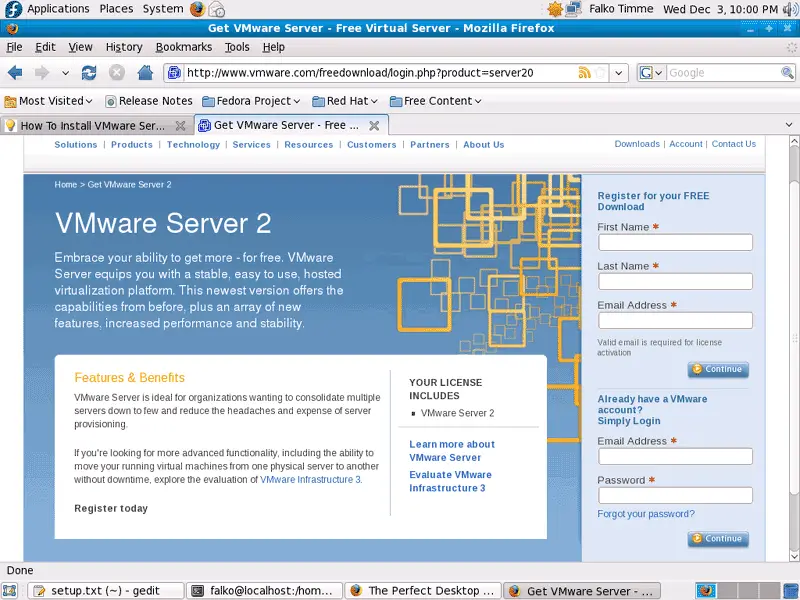Click Learn more about VMware Server

452,451
